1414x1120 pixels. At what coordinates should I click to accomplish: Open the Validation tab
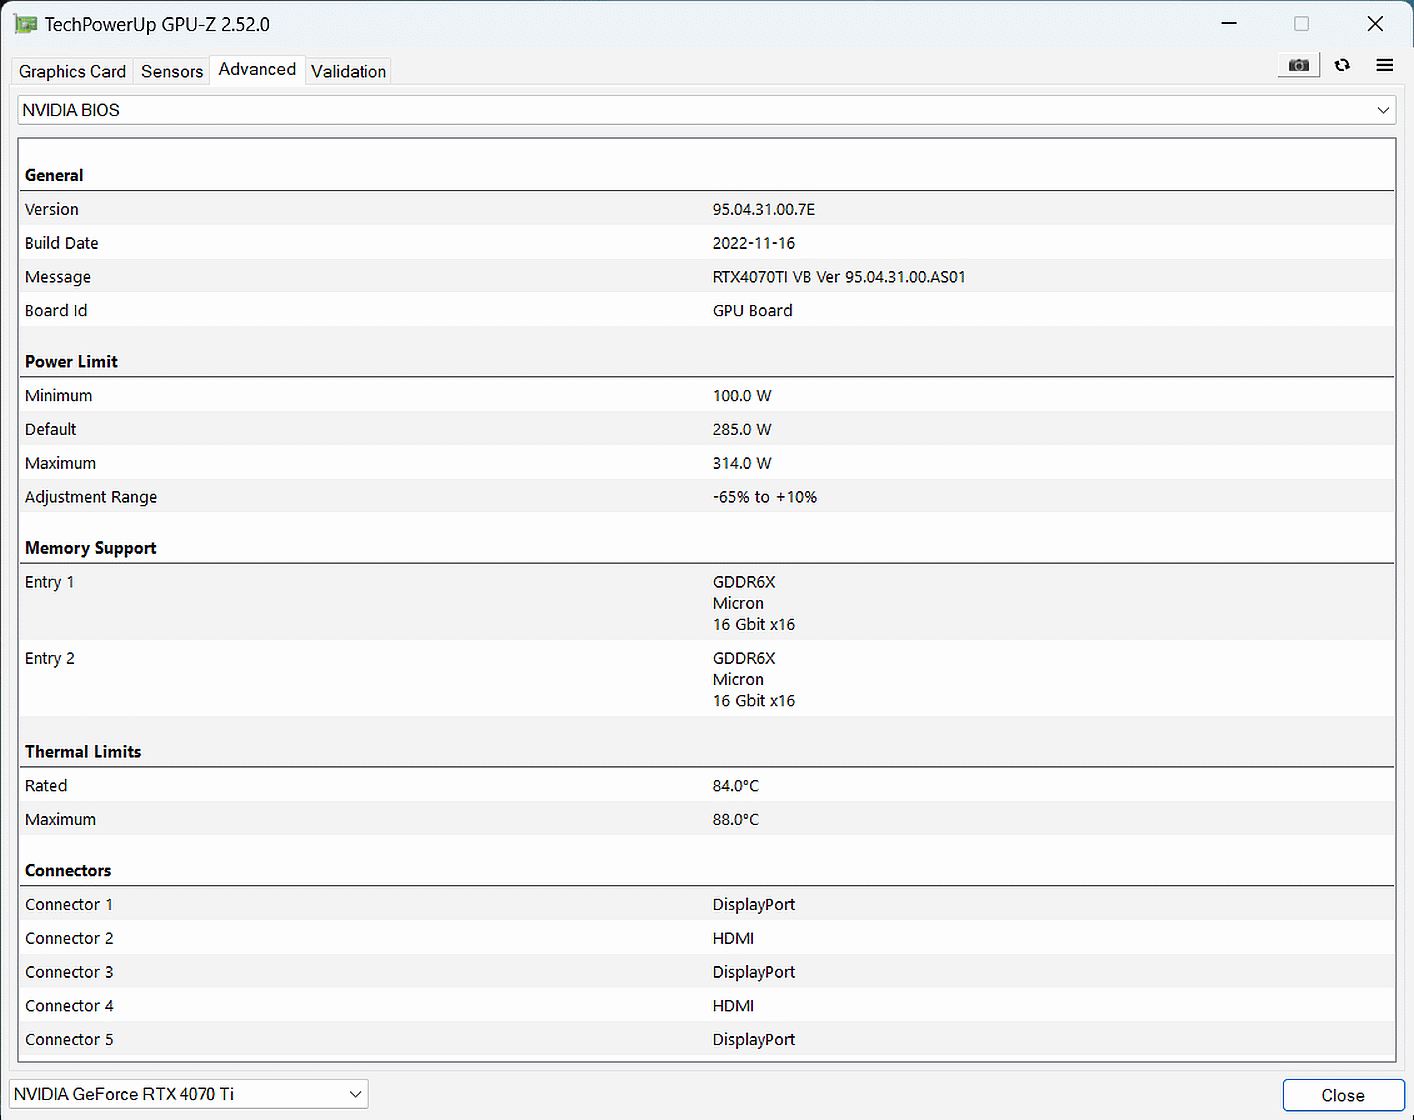(x=348, y=71)
